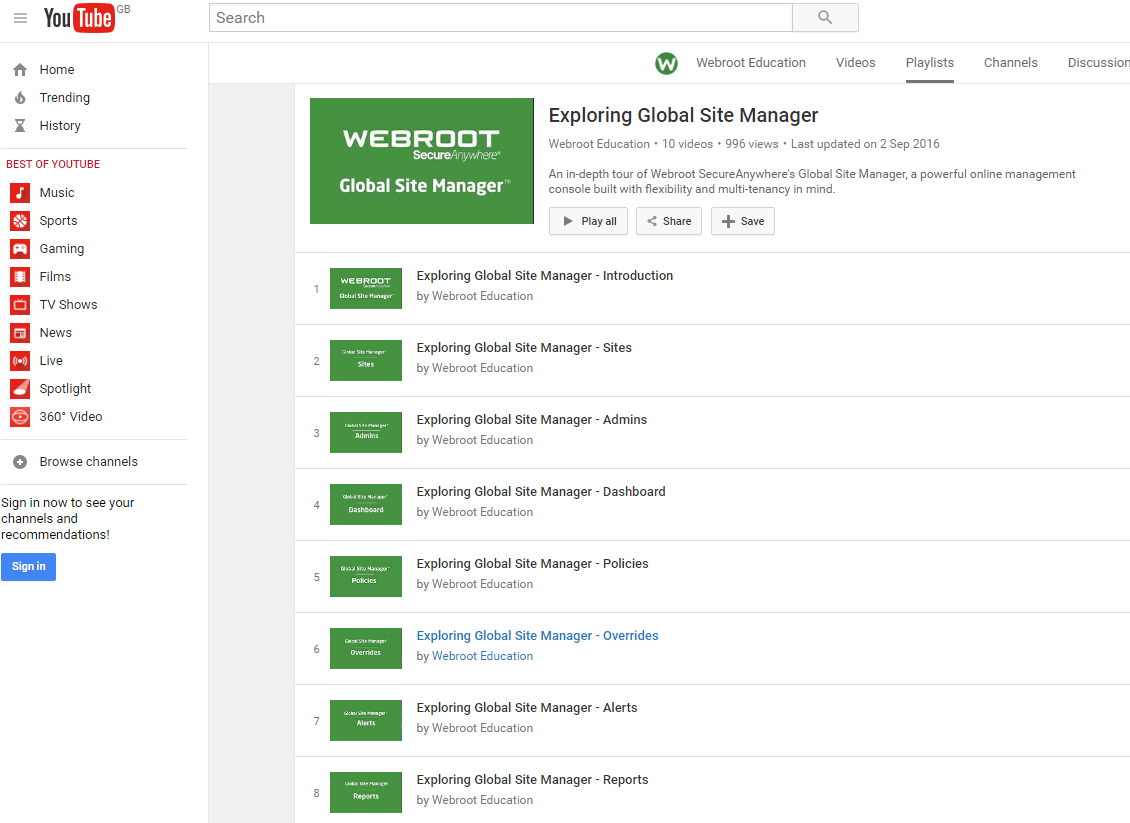This screenshot has width=1130, height=823.
Task: Open 'Exploring Global Site Manager - Policies' title
Action: click(x=533, y=564)
